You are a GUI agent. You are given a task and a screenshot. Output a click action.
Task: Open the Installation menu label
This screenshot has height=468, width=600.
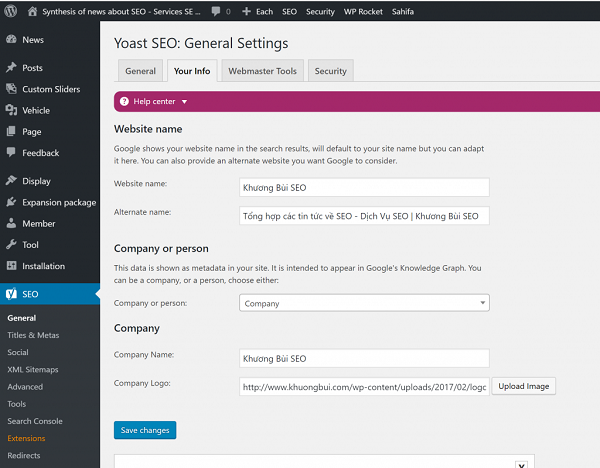click(44, 266)
